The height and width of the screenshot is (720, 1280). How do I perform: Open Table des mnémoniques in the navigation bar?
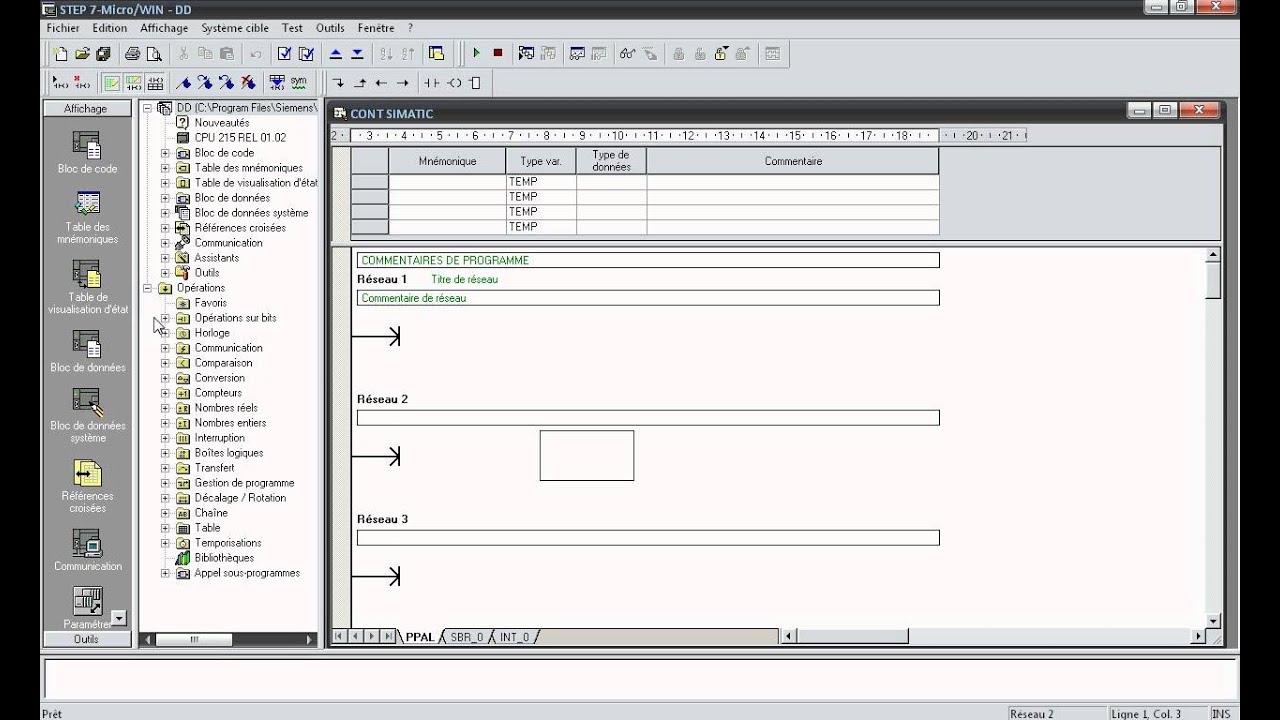87,216
